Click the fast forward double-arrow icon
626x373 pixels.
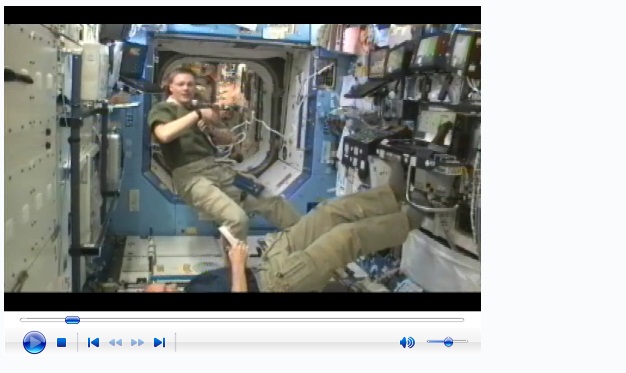137,343
